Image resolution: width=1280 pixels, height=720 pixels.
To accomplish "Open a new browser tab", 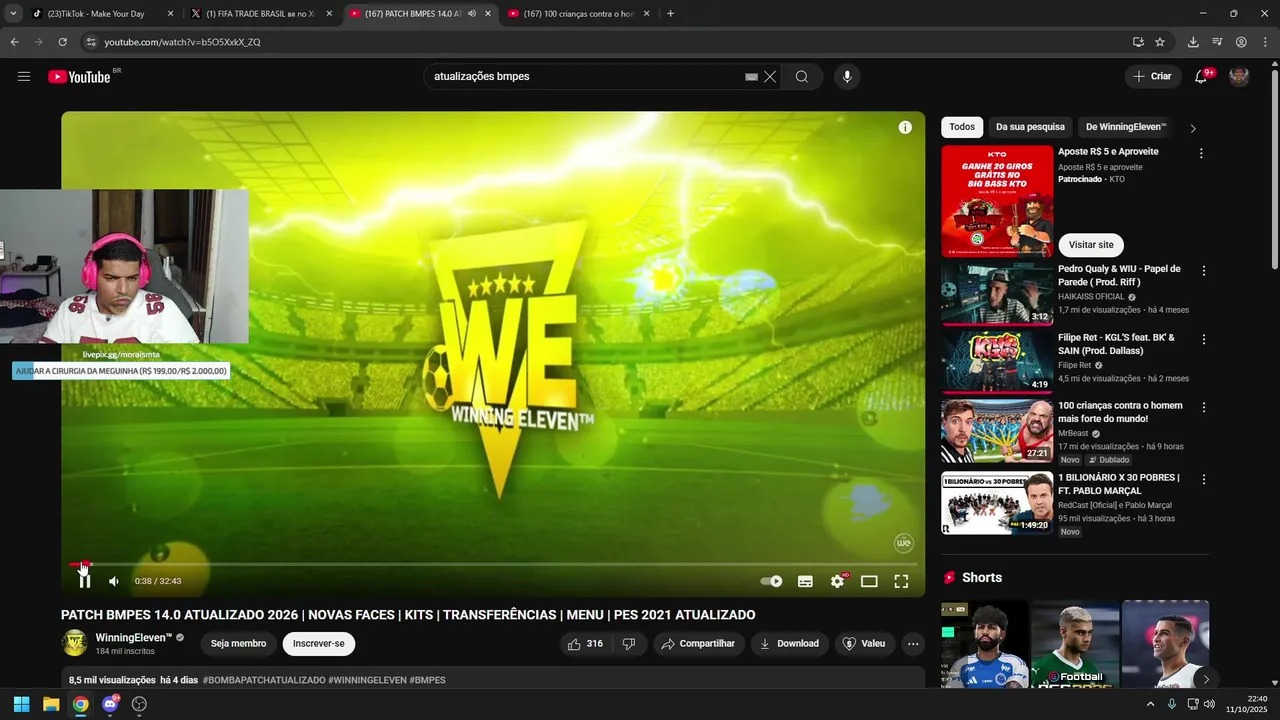I will (x=670, y=14).
